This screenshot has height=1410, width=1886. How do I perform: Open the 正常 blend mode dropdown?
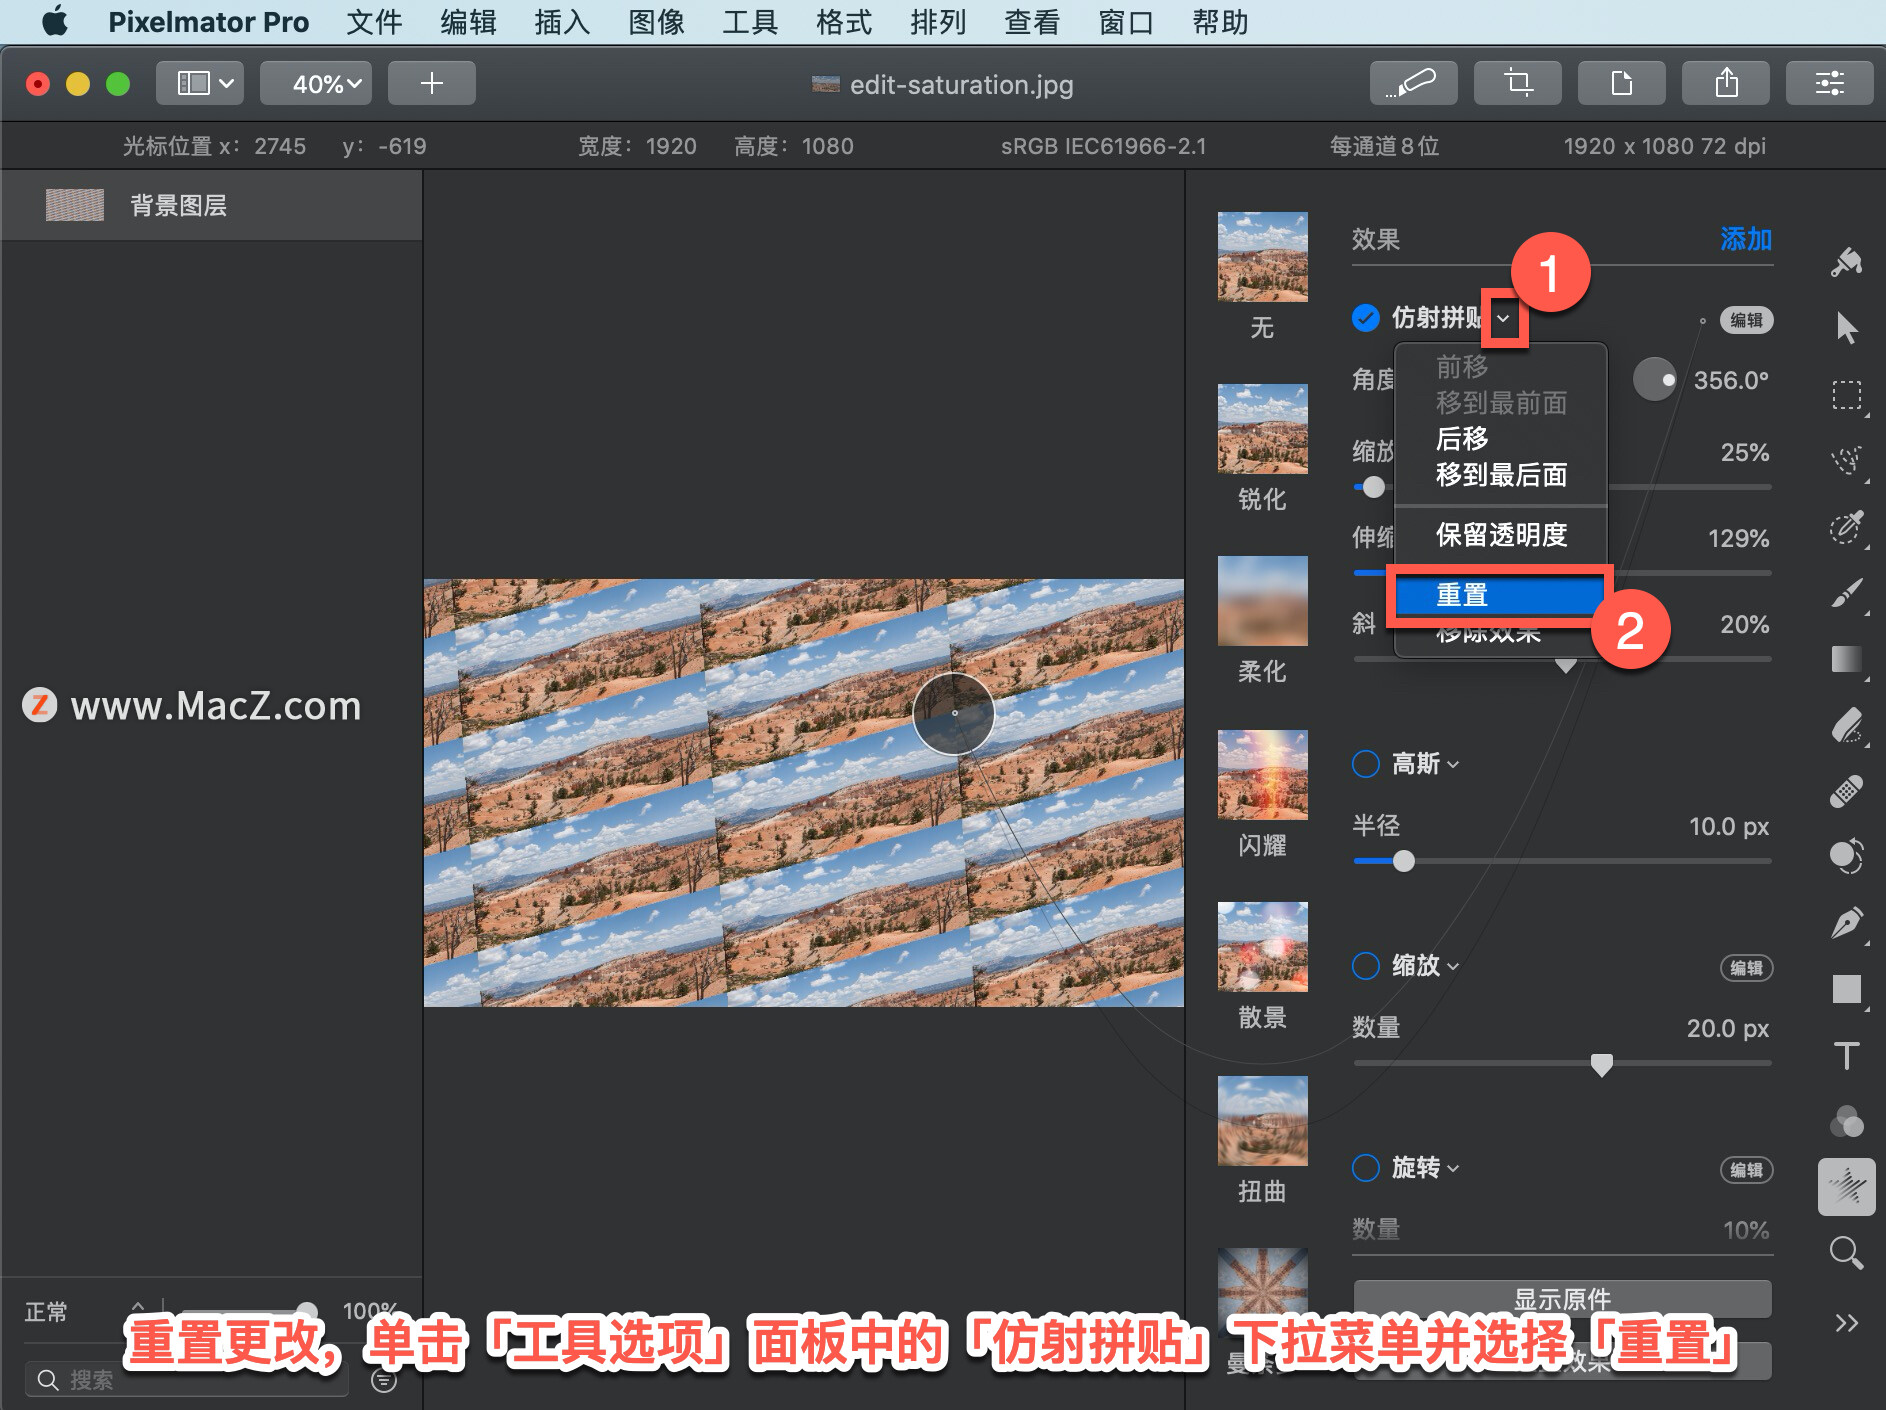86,1311
